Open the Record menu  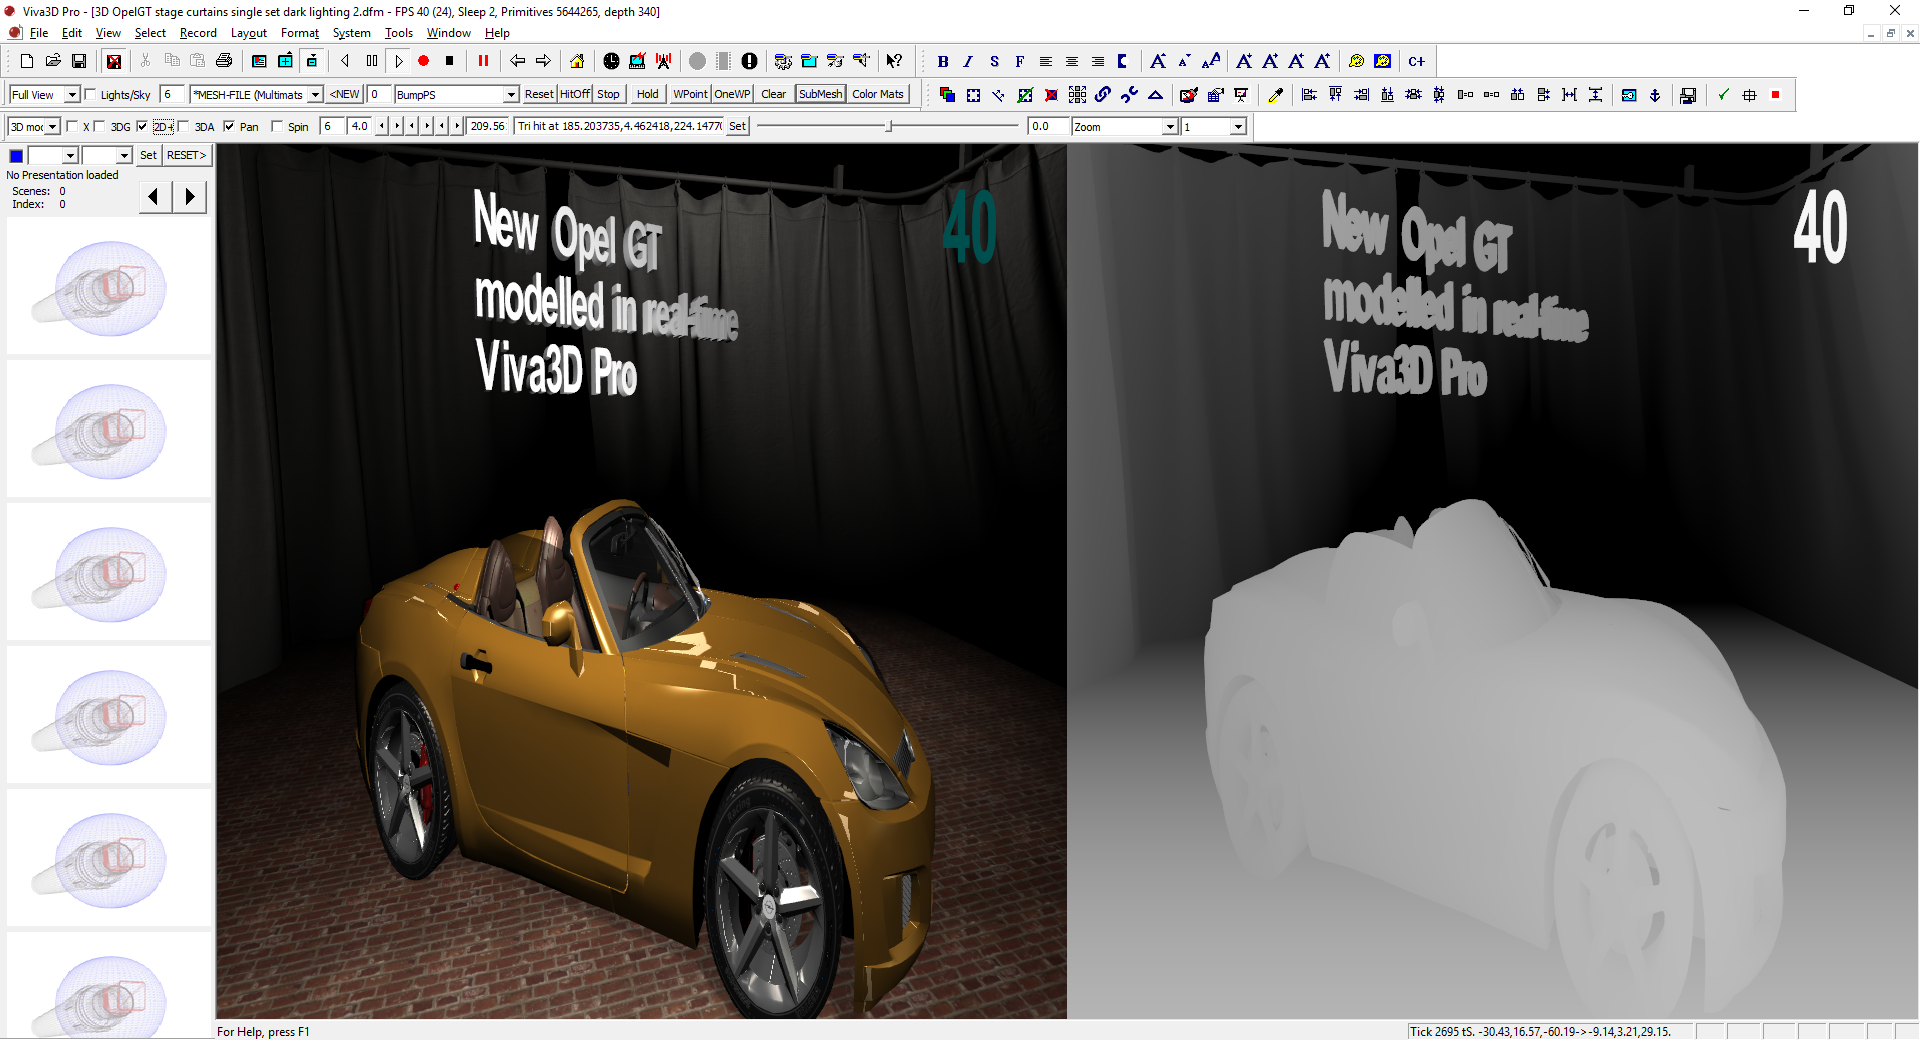pyautogui.click(x=198, y=33)
